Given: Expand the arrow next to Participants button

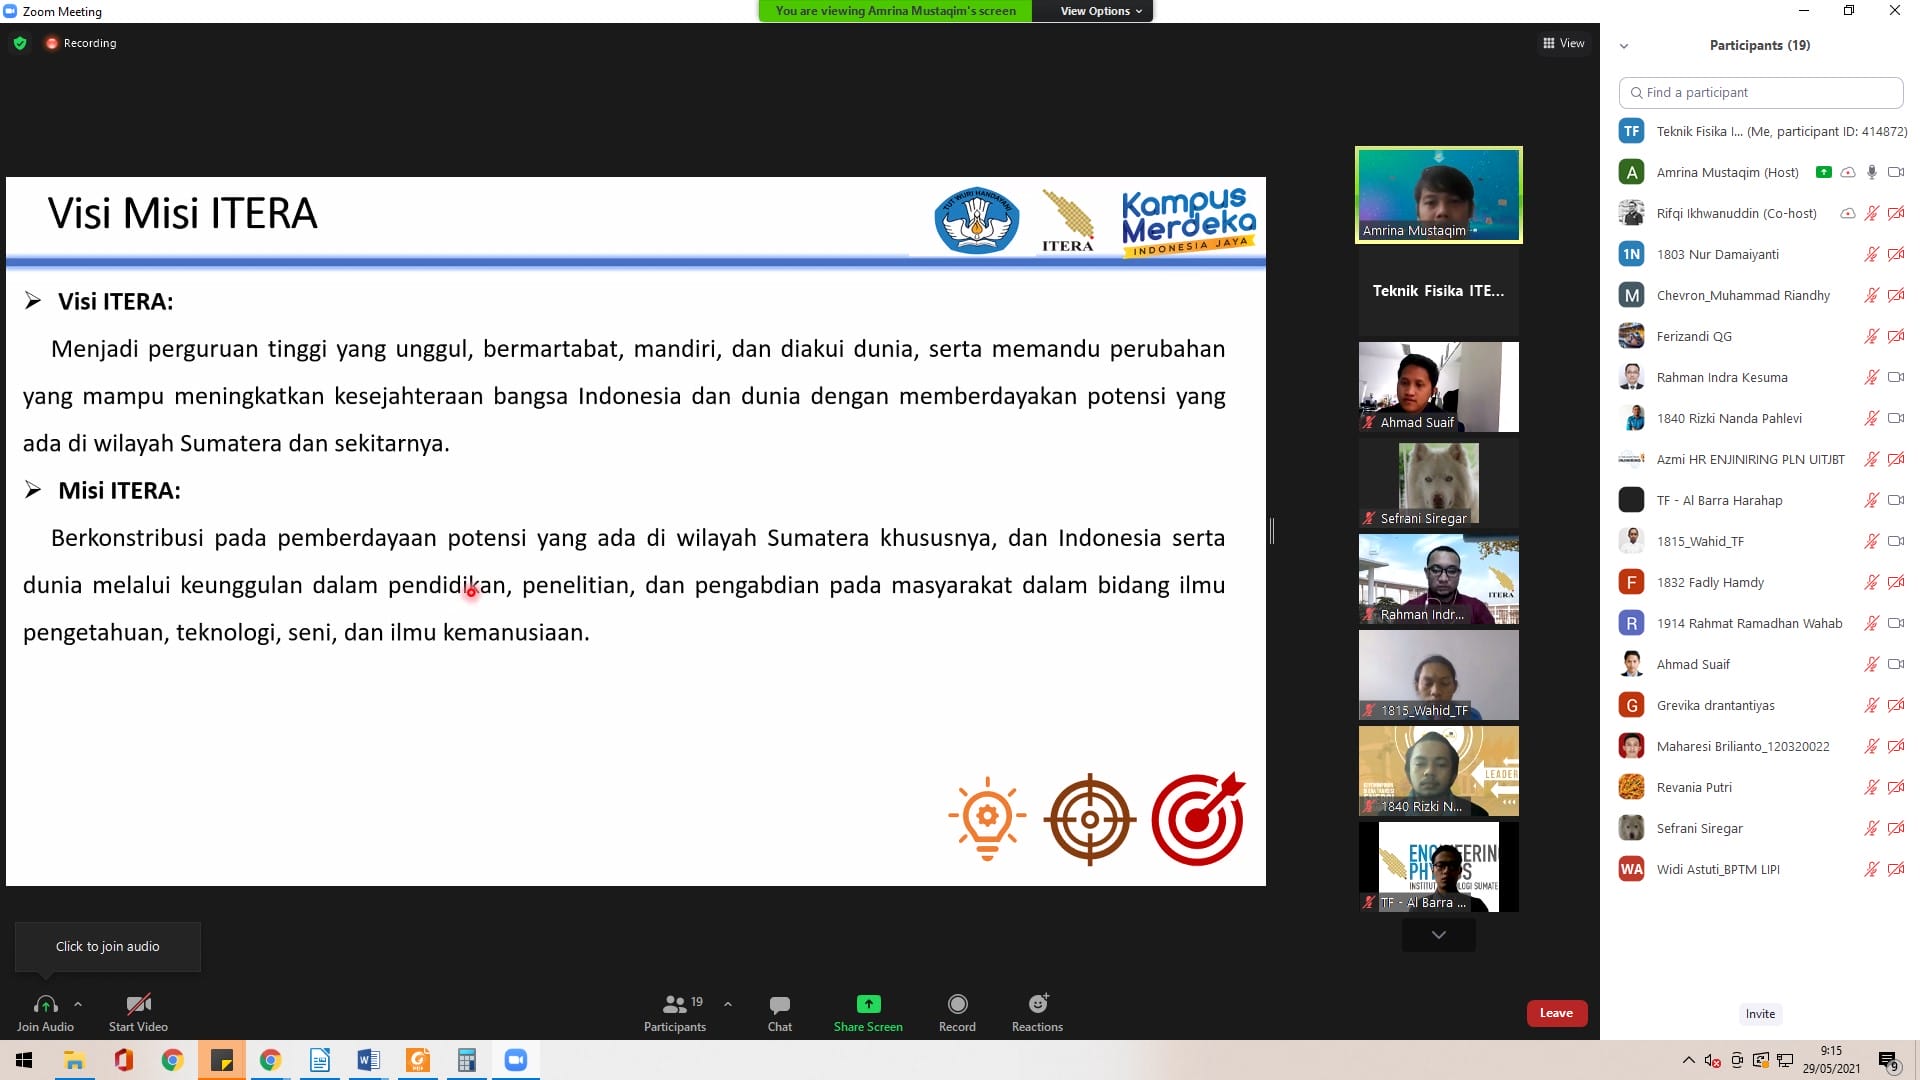Looking at the screenshot, I should (x=728, y=1003).
